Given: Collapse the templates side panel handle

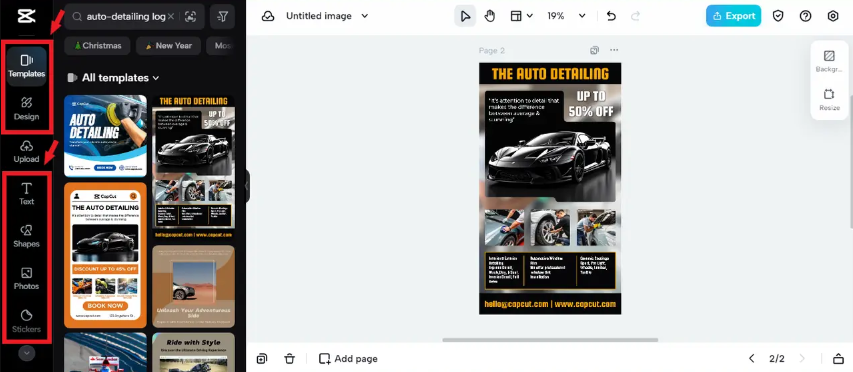Looking at the screenshot, I should pos(248,186).
